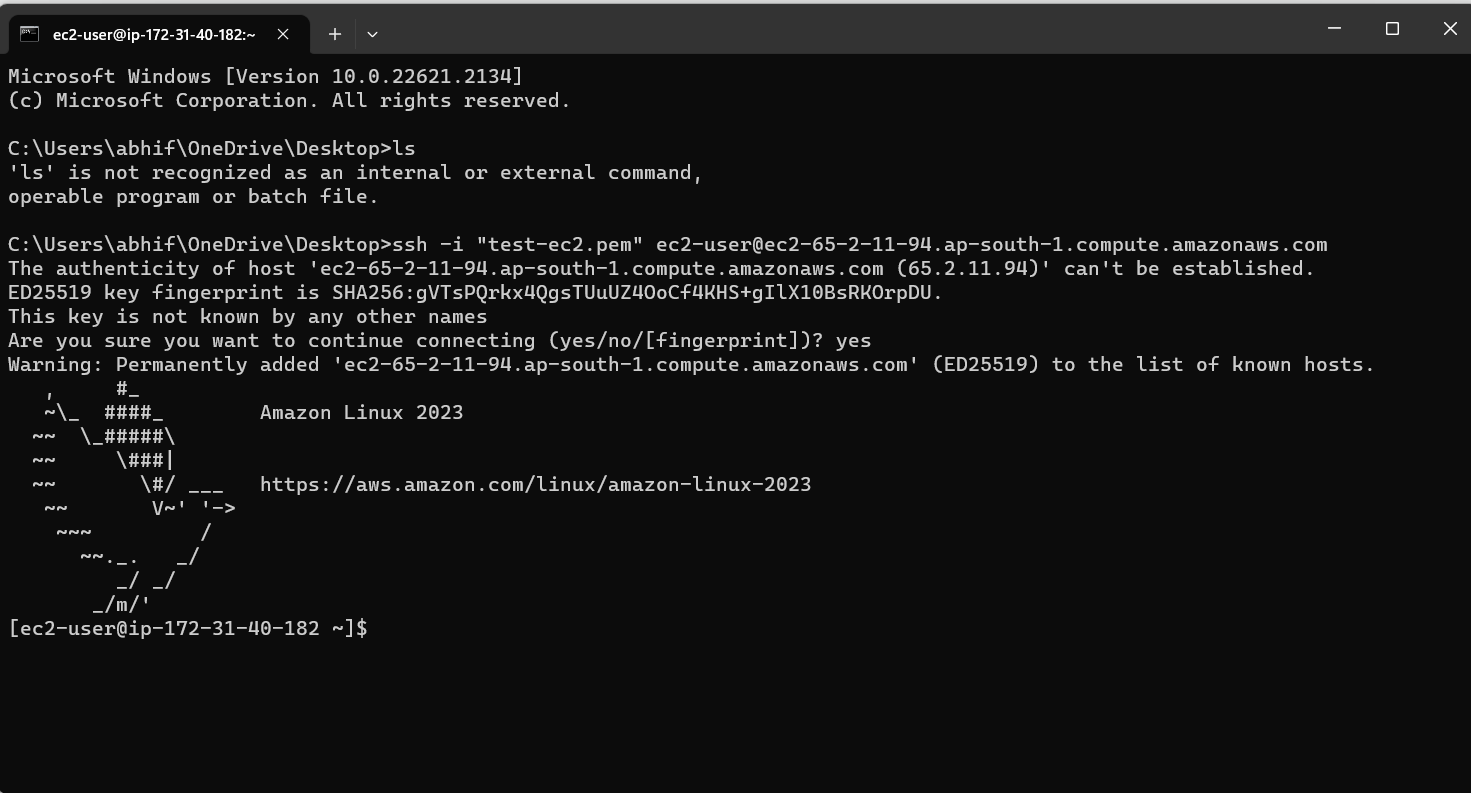This screenshot has width=1471, height=793.
Task: Maximize the terminal window
Action: (x=1392, y=29)
